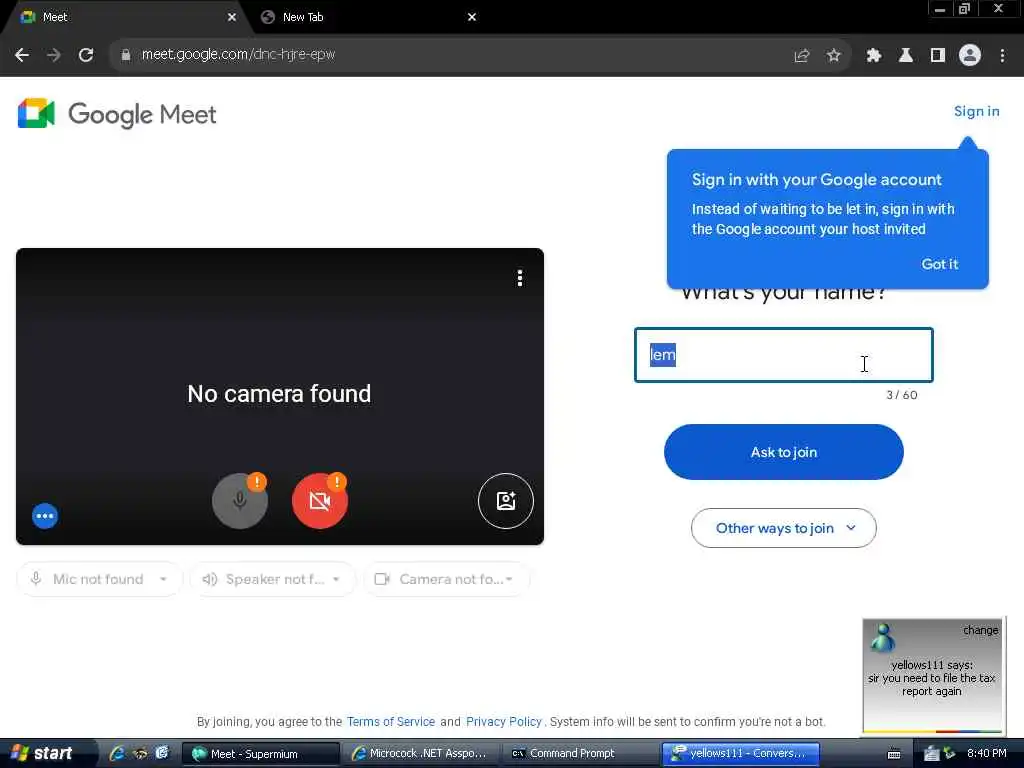Open the yellows111 conversation taskbar item
Screen dimensions: 1024x768
point(741,754)
